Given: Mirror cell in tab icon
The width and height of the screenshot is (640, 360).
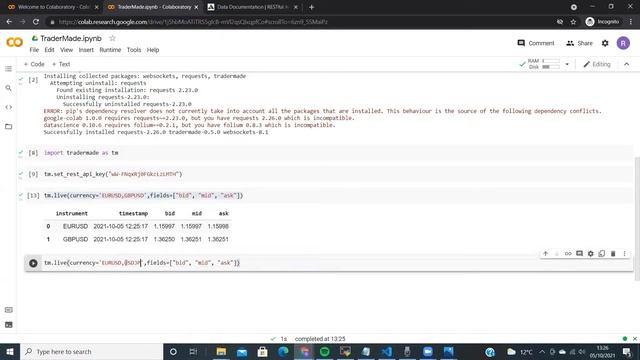Looking at the screenshot, I should click(x=602, y=253).
